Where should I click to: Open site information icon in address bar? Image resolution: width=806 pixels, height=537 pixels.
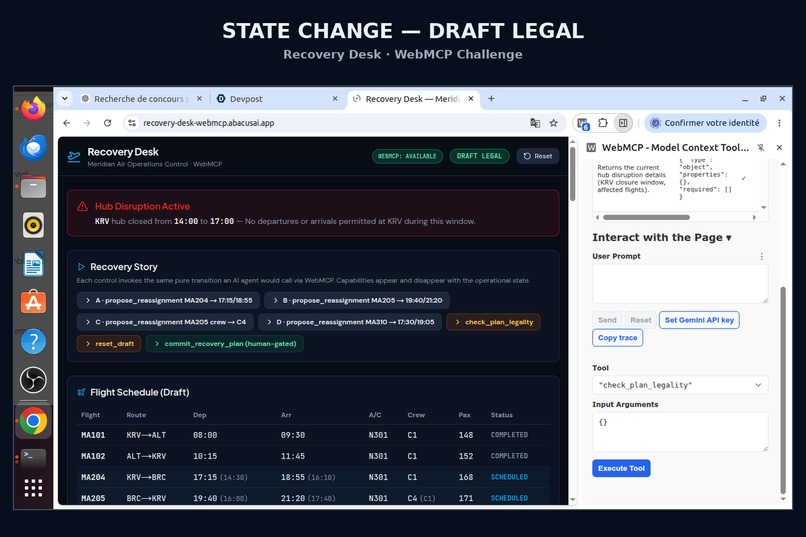[x=132, y=123]
